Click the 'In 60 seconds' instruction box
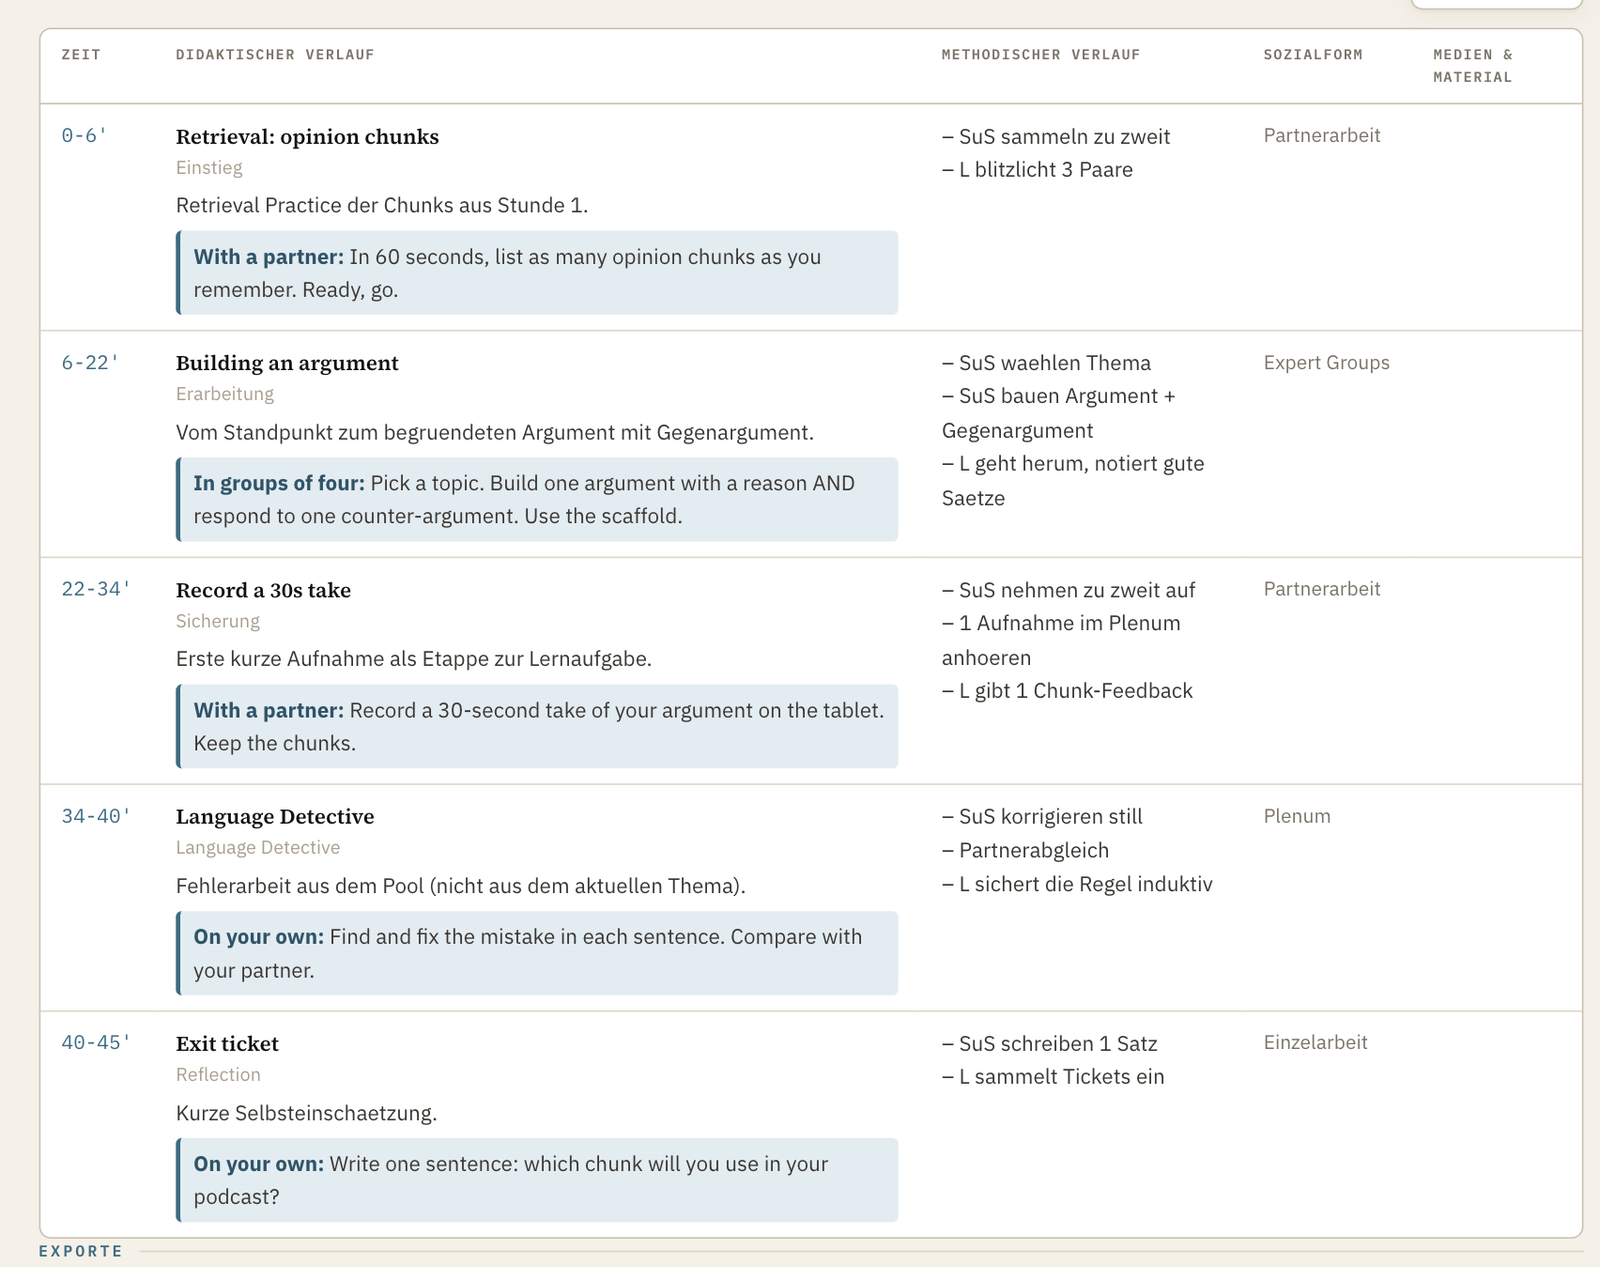Viewport: 1600px width, 1267px height. pos(537,273)
